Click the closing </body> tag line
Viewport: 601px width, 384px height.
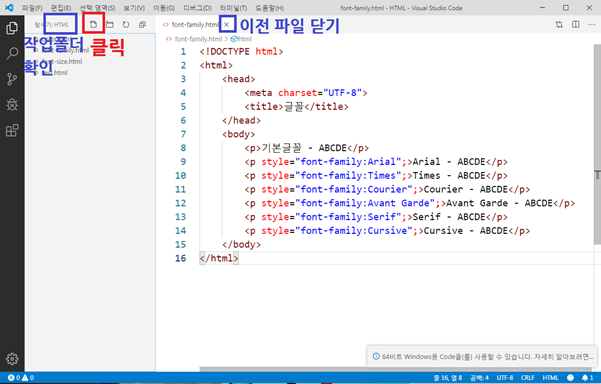pos(241,245)
